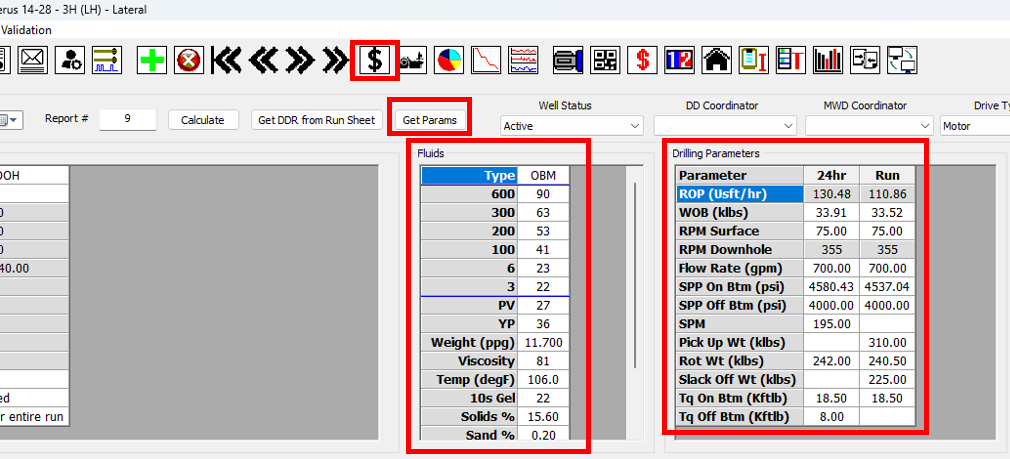Open the pie chart icon
Image resolution: width=1010 pixels, height=459 pixels.
coord(450,60)
